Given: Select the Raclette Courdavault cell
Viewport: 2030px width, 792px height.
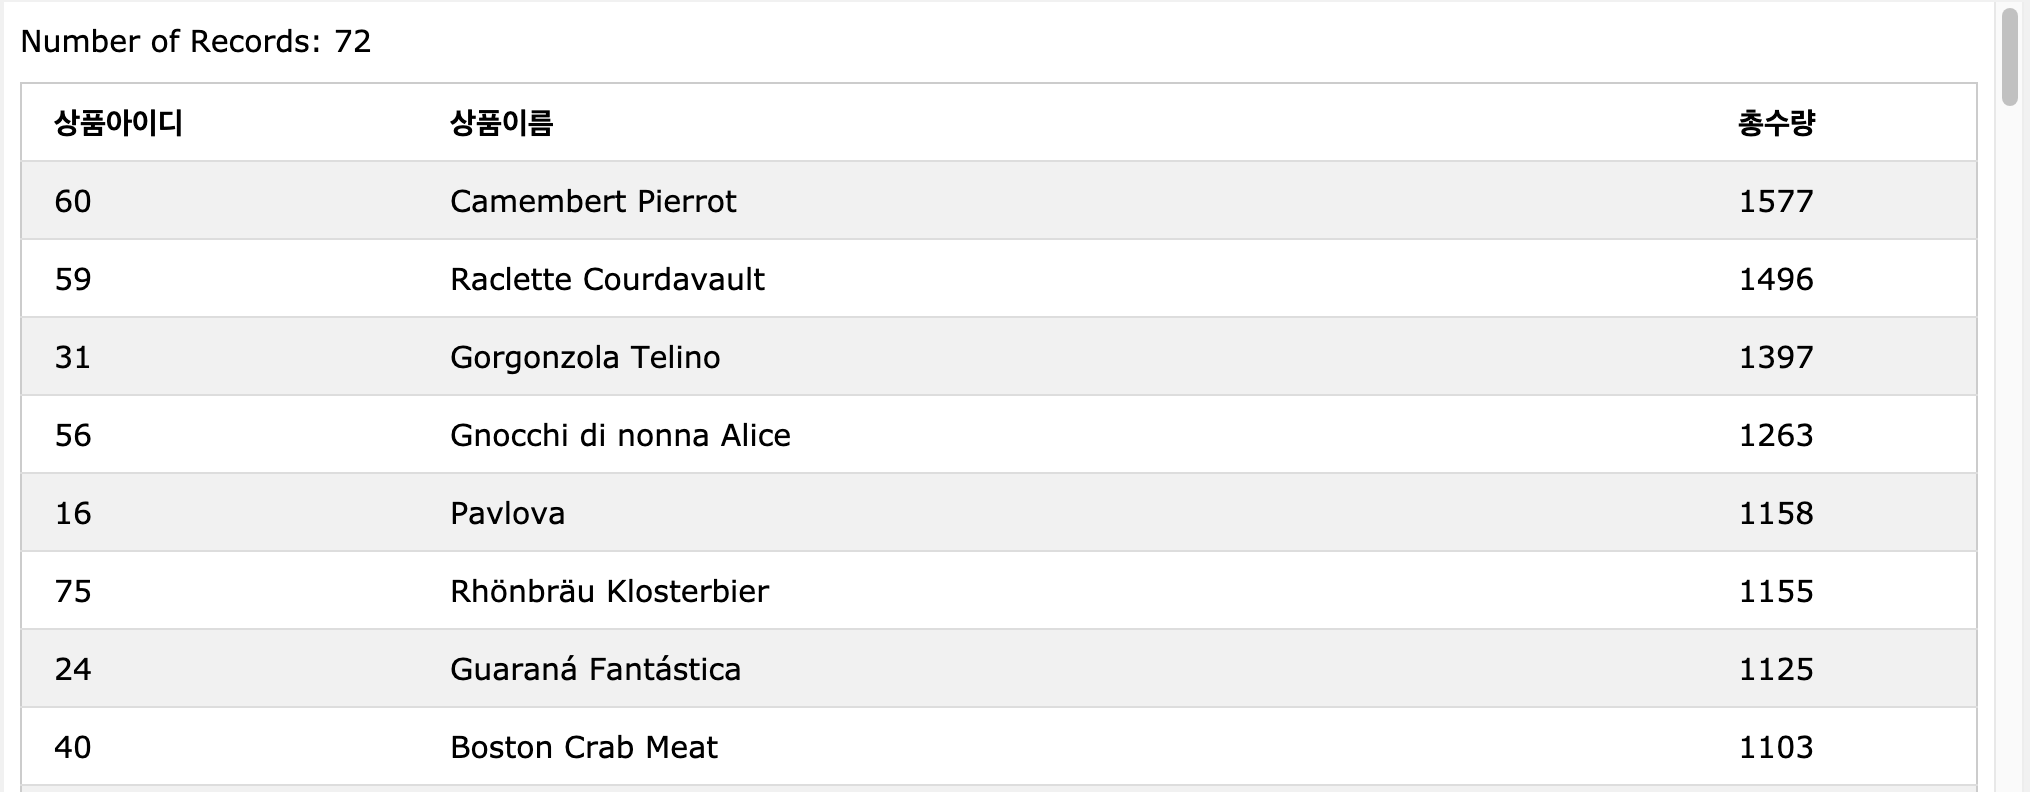Looking at the screenshot, I should (607, 279).
